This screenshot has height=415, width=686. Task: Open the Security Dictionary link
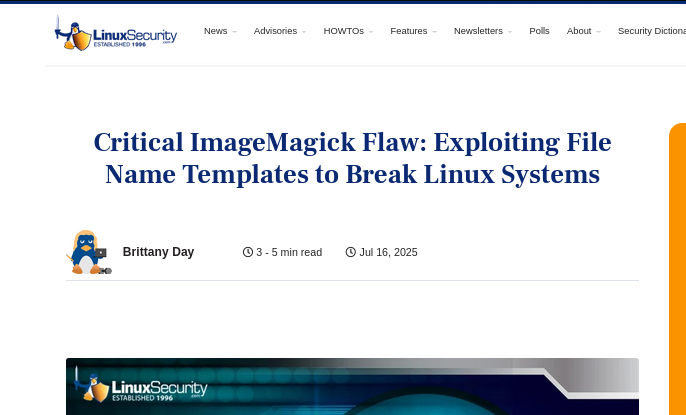(x=652, y=31)
